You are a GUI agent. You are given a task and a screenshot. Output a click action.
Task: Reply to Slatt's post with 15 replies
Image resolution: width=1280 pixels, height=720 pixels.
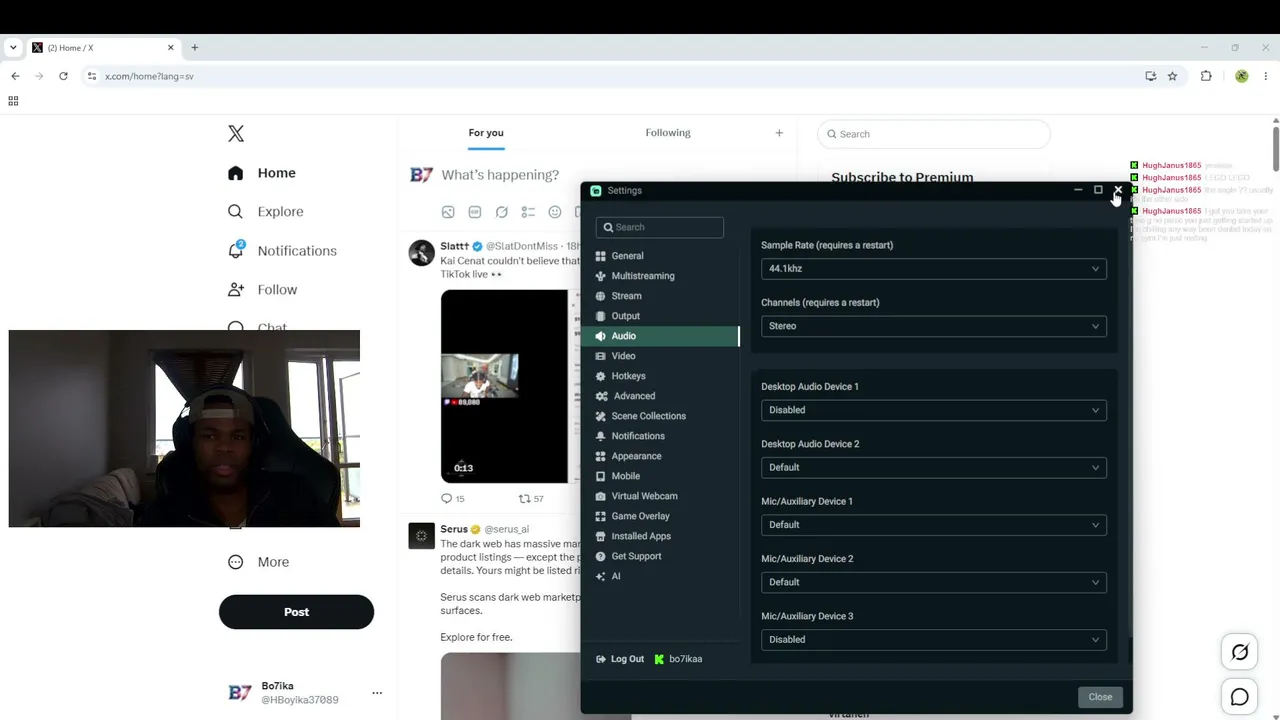coord(453,499)
